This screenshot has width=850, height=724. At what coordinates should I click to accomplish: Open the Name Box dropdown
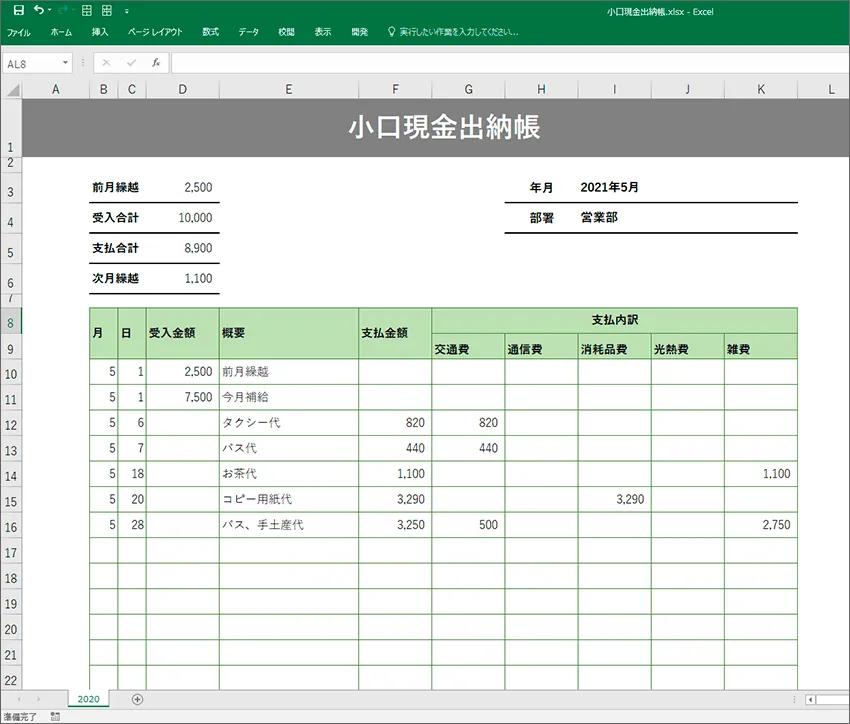(x=65, y=61)
